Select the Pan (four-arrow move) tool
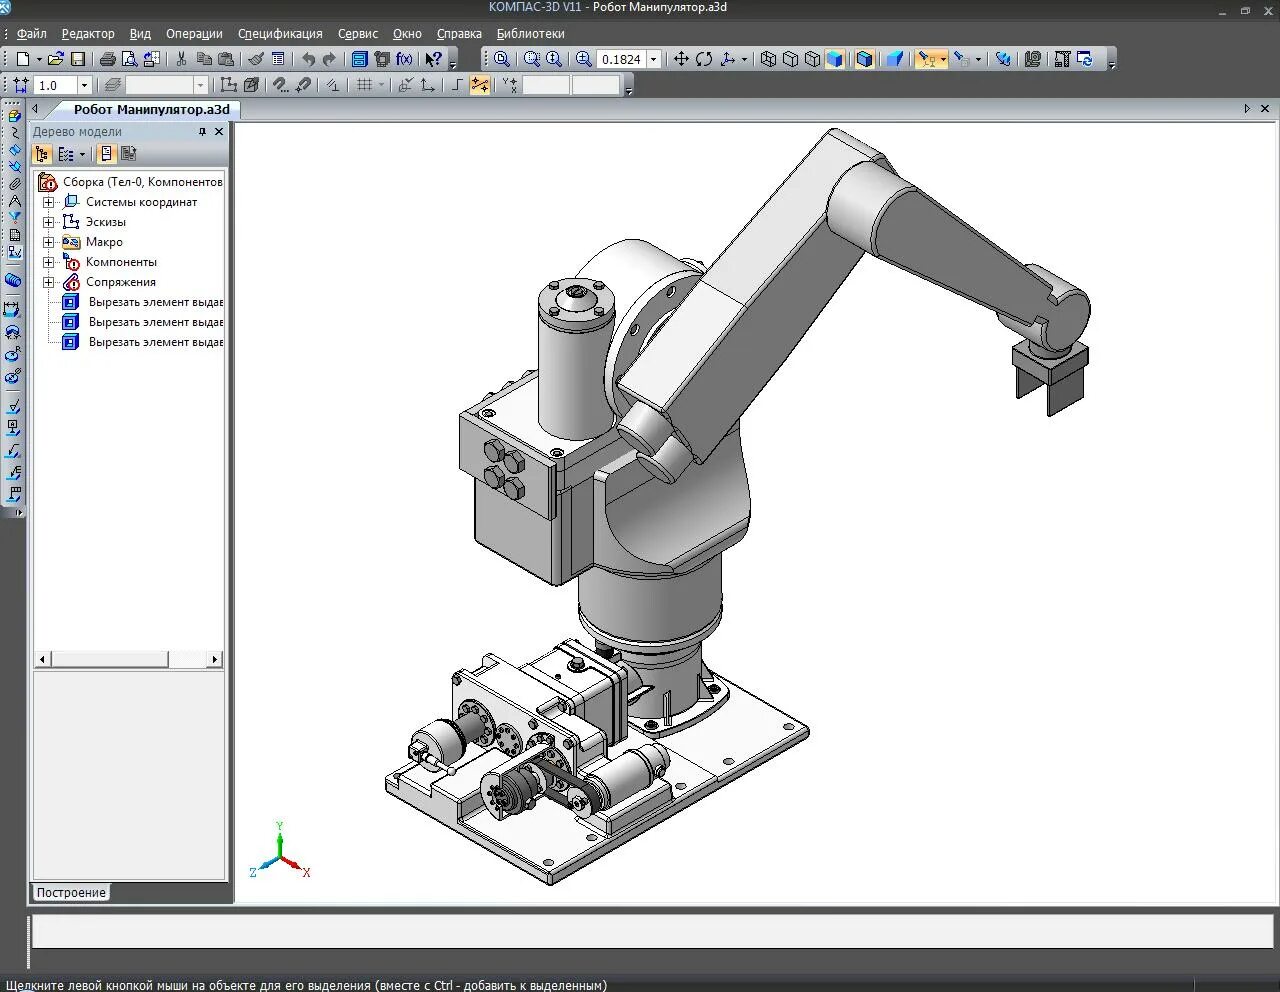Viewport: 1280px width, 992px height. [x=681, y=59]
